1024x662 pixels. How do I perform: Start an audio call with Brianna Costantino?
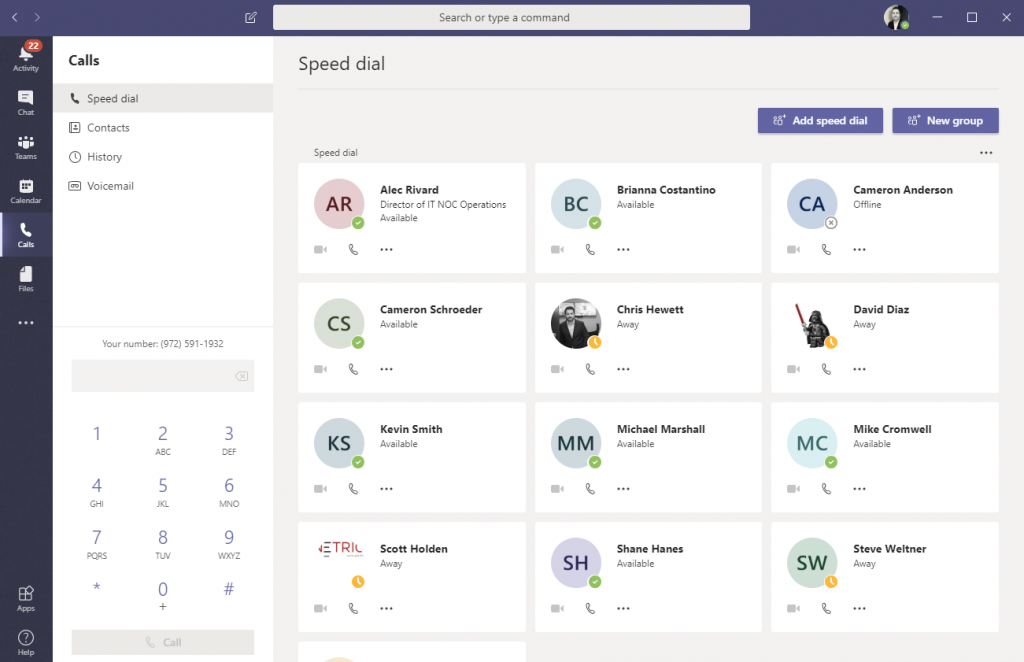[589, 249]
